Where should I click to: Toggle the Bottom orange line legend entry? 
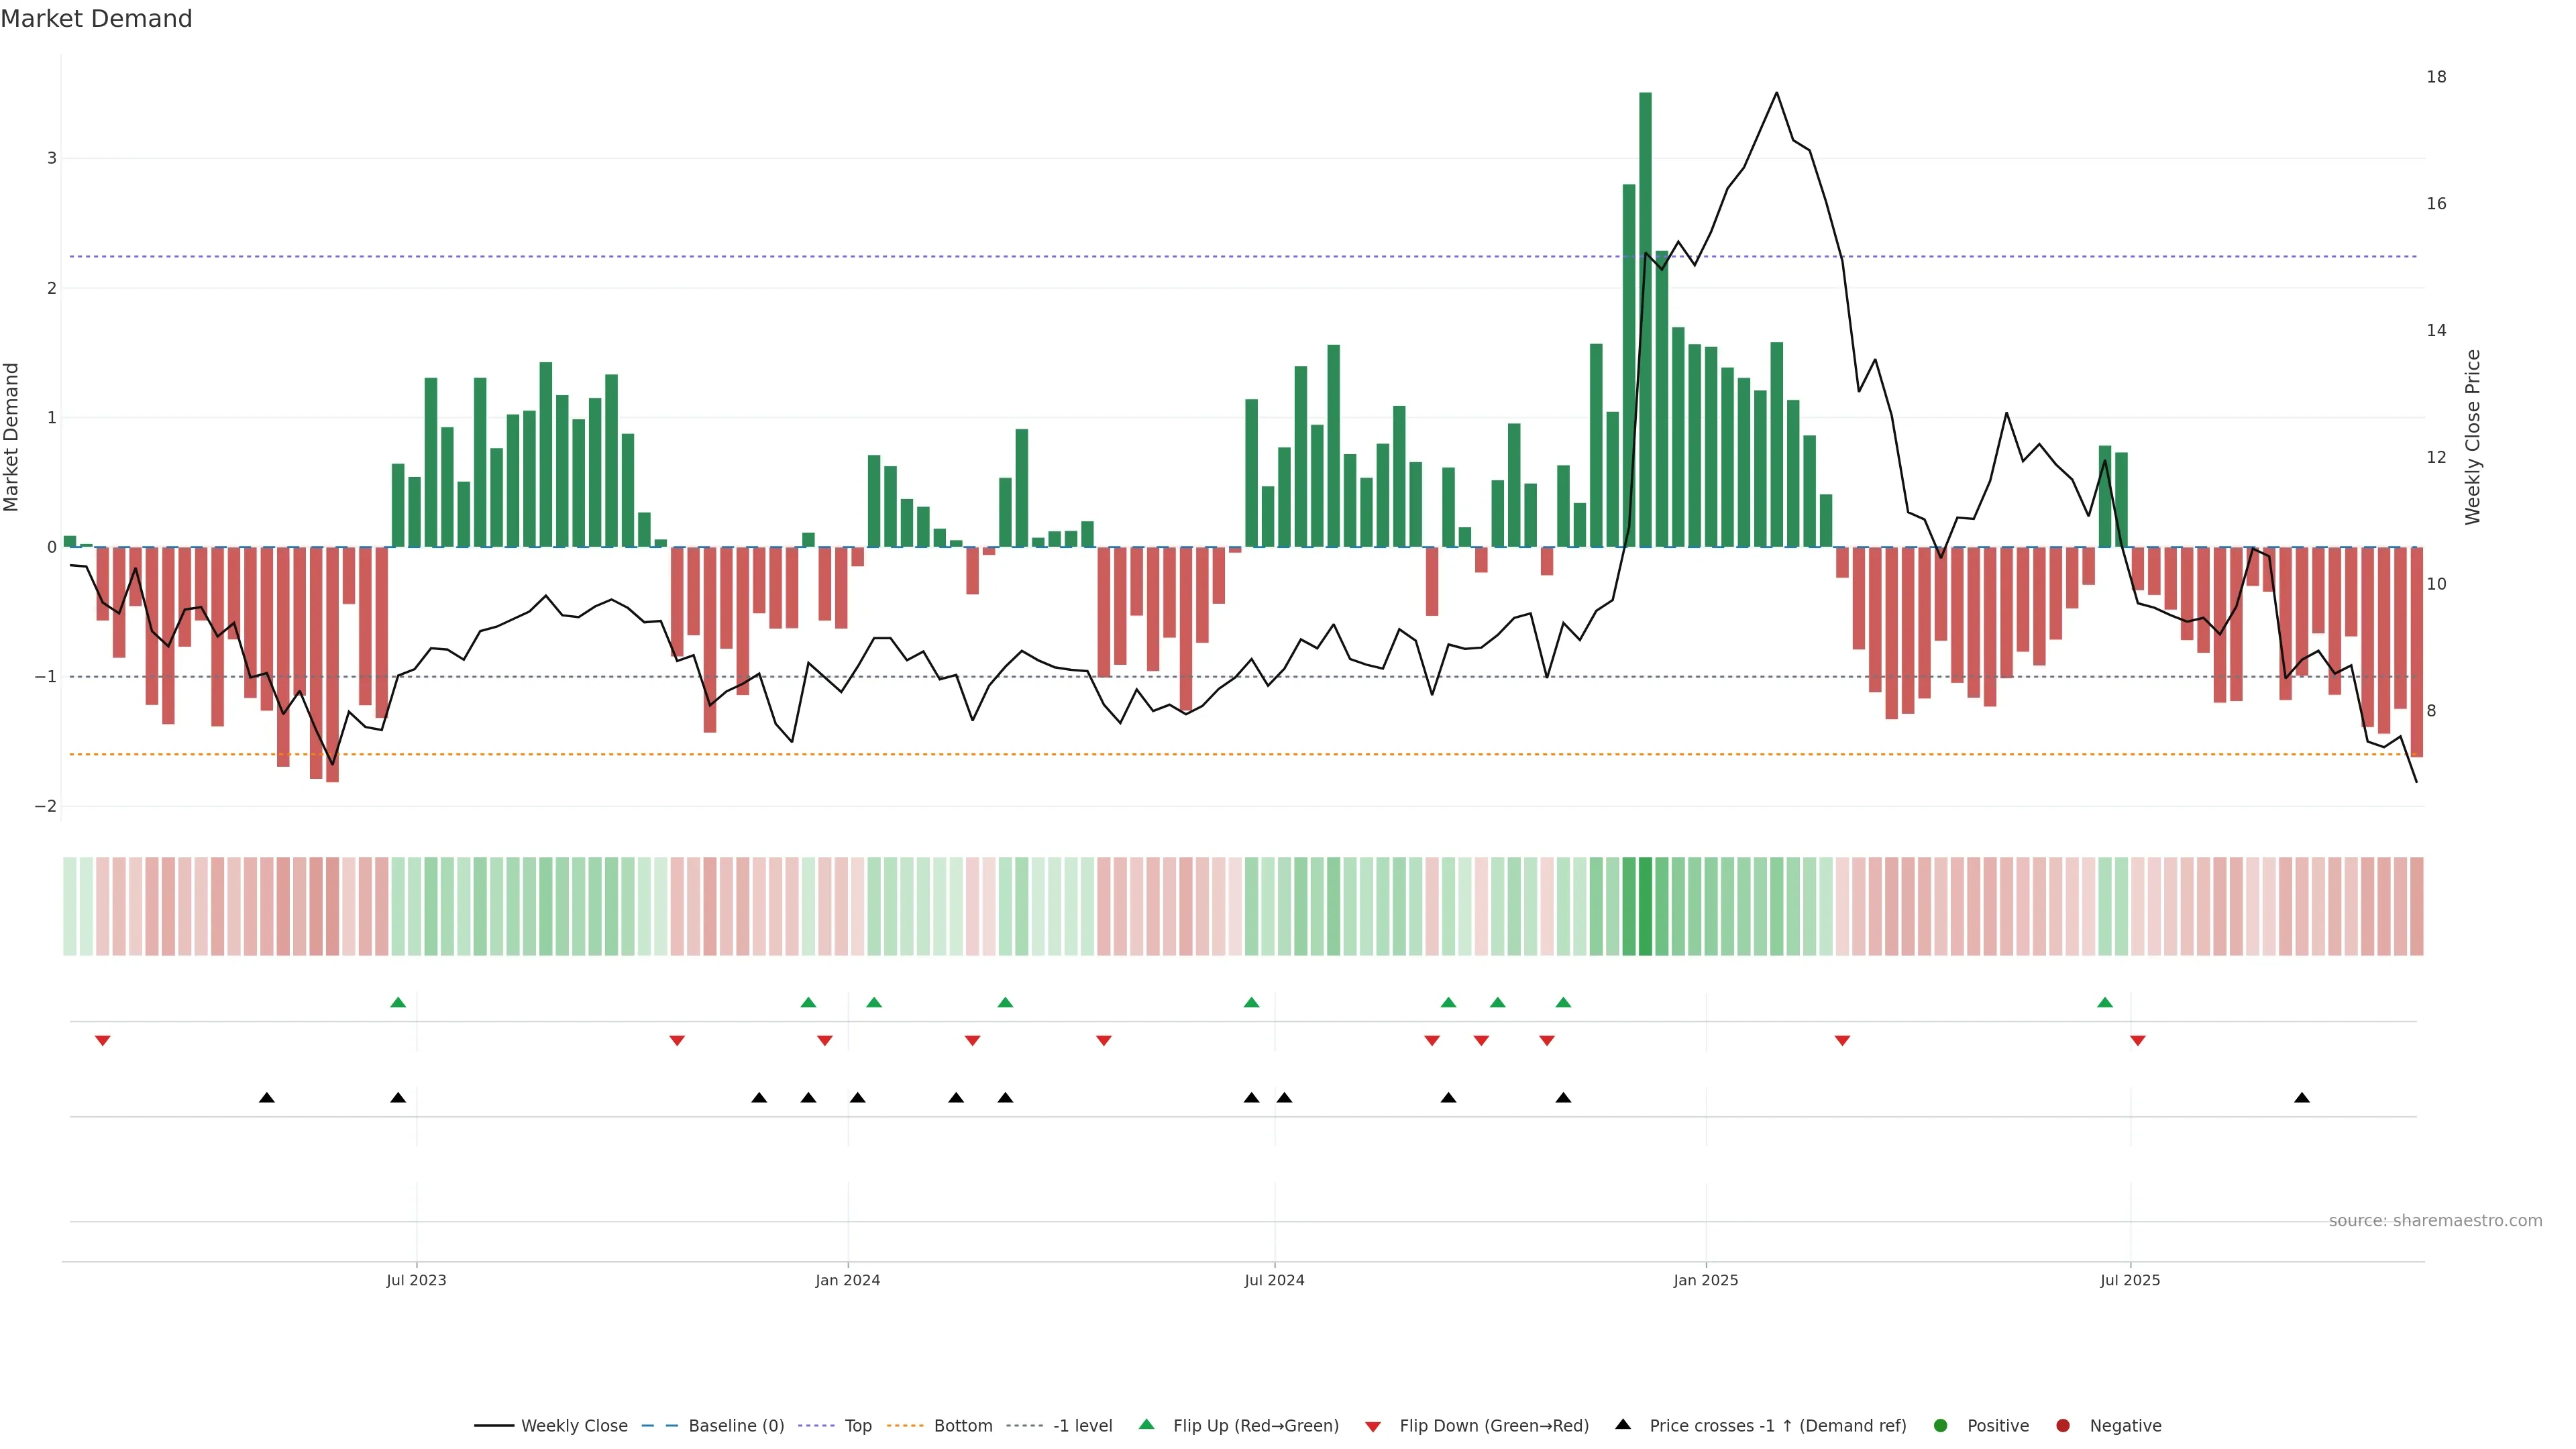tap(962, 1426)
